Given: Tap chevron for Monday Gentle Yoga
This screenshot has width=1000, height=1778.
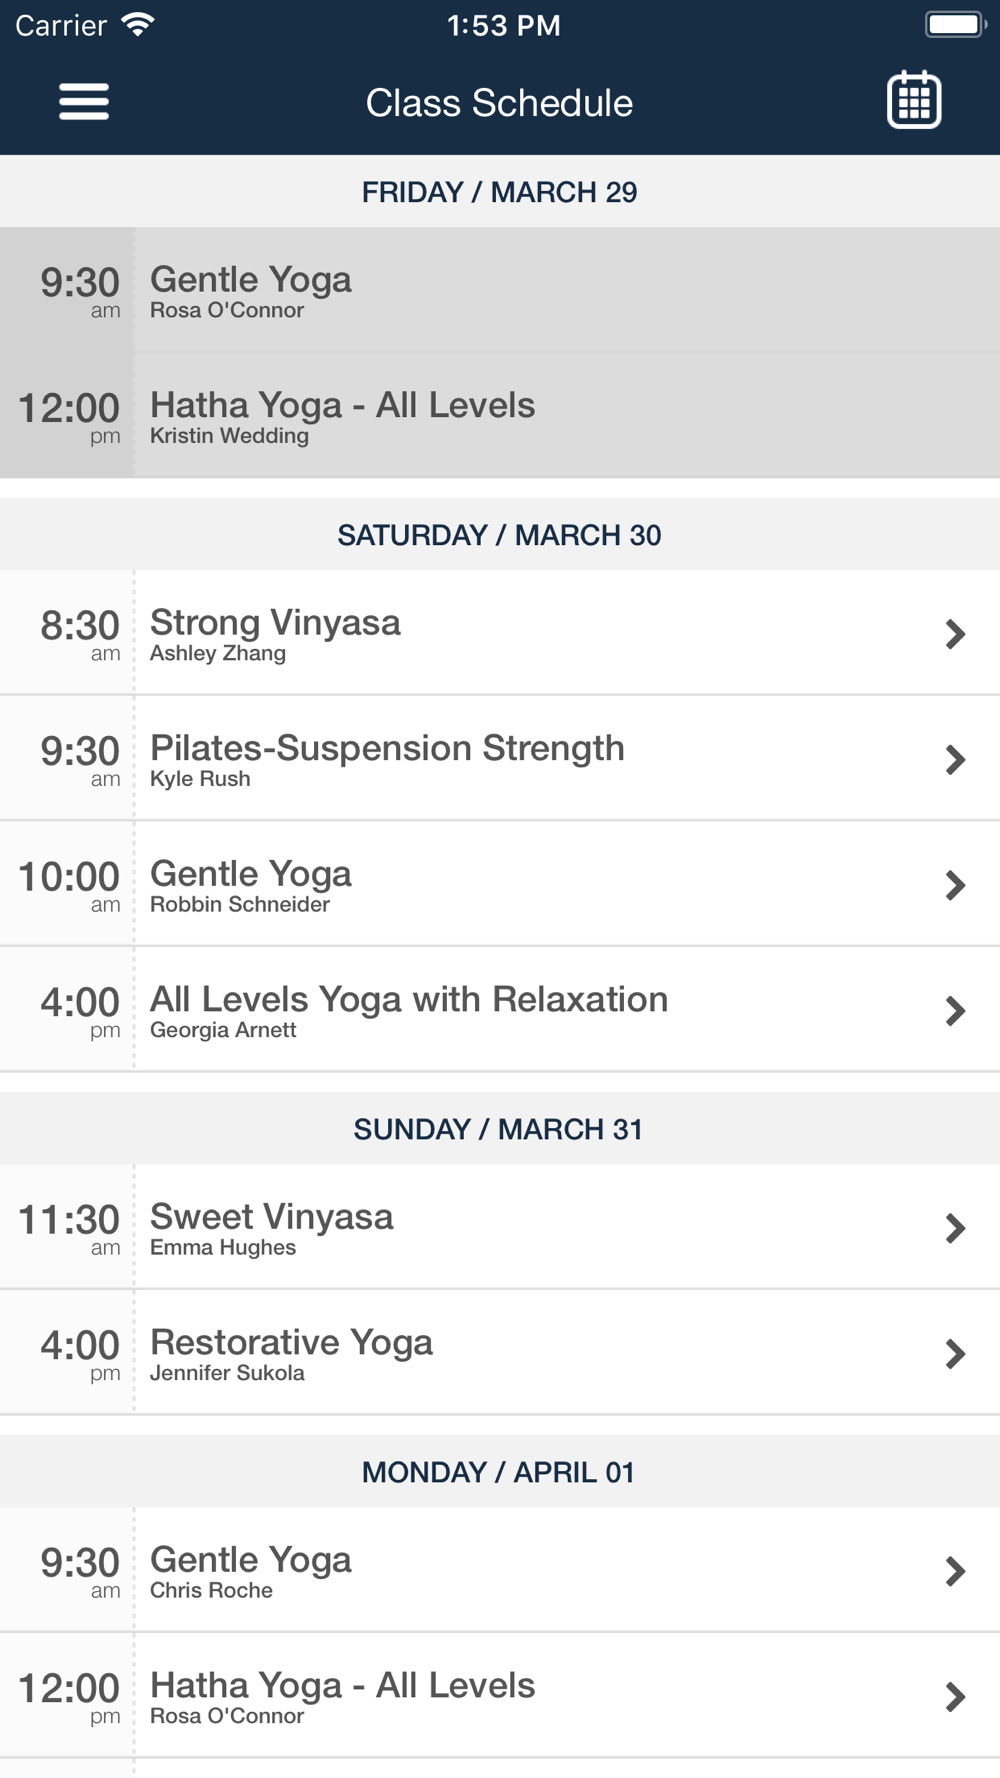Looking at the screenshot, I should tap(955, 1571).
